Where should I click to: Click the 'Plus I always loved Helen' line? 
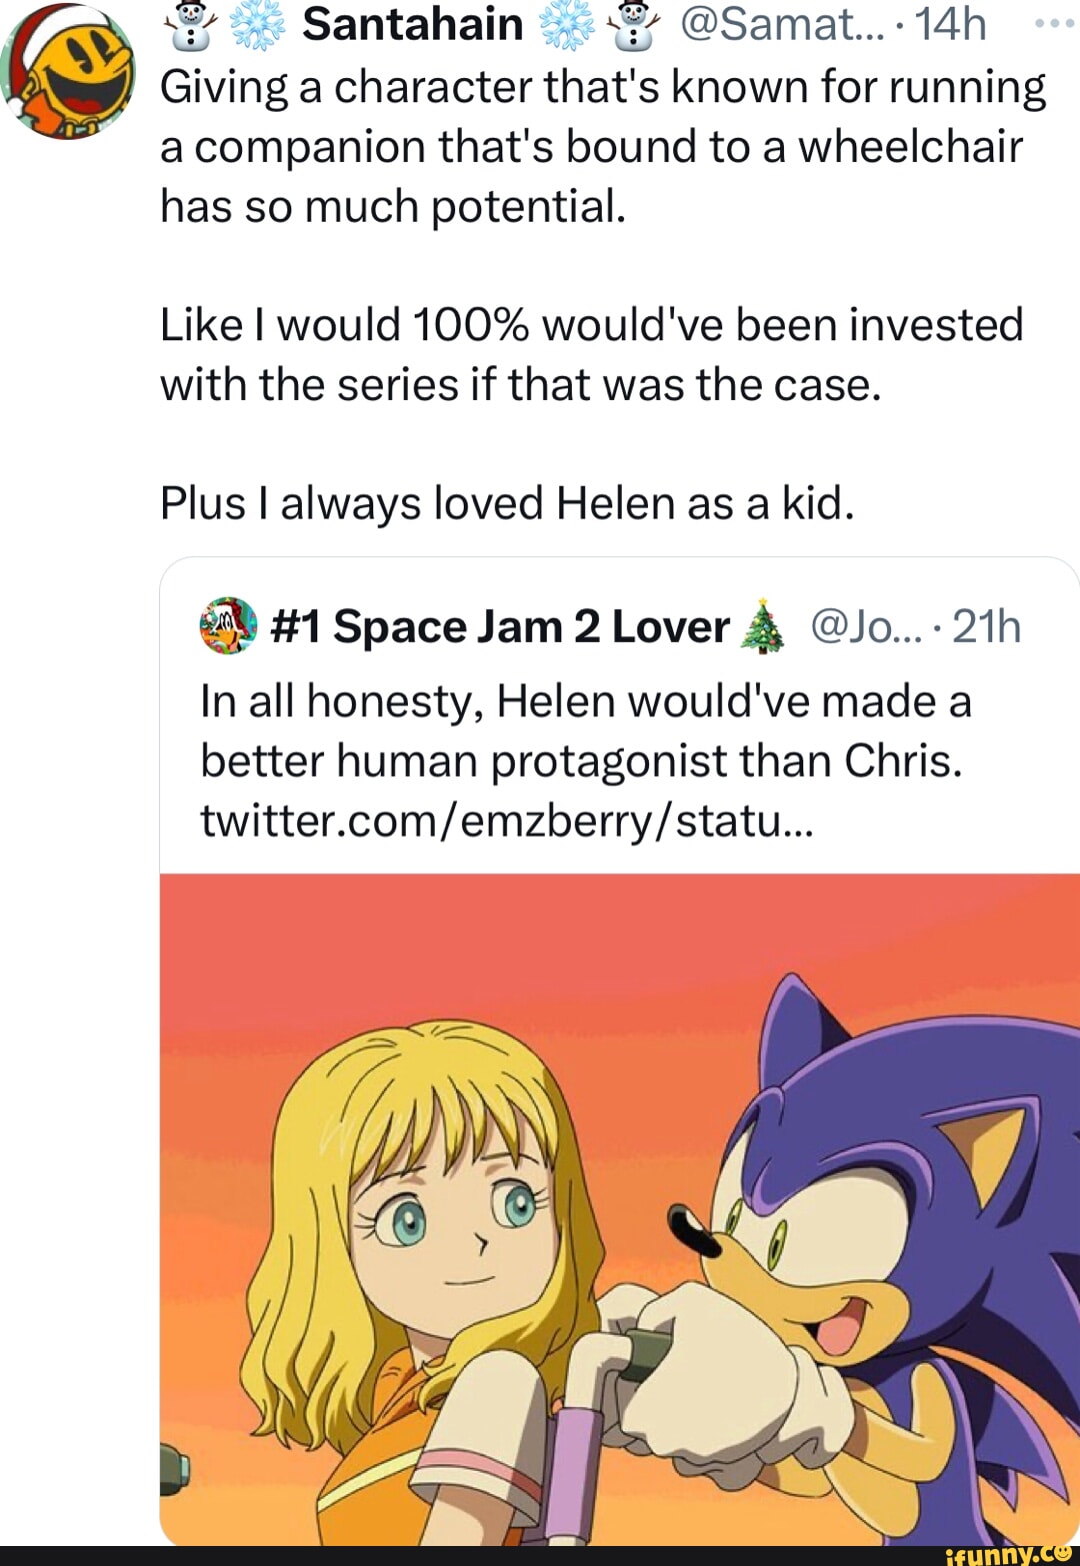pyautogui.click(x=508, y=503)
